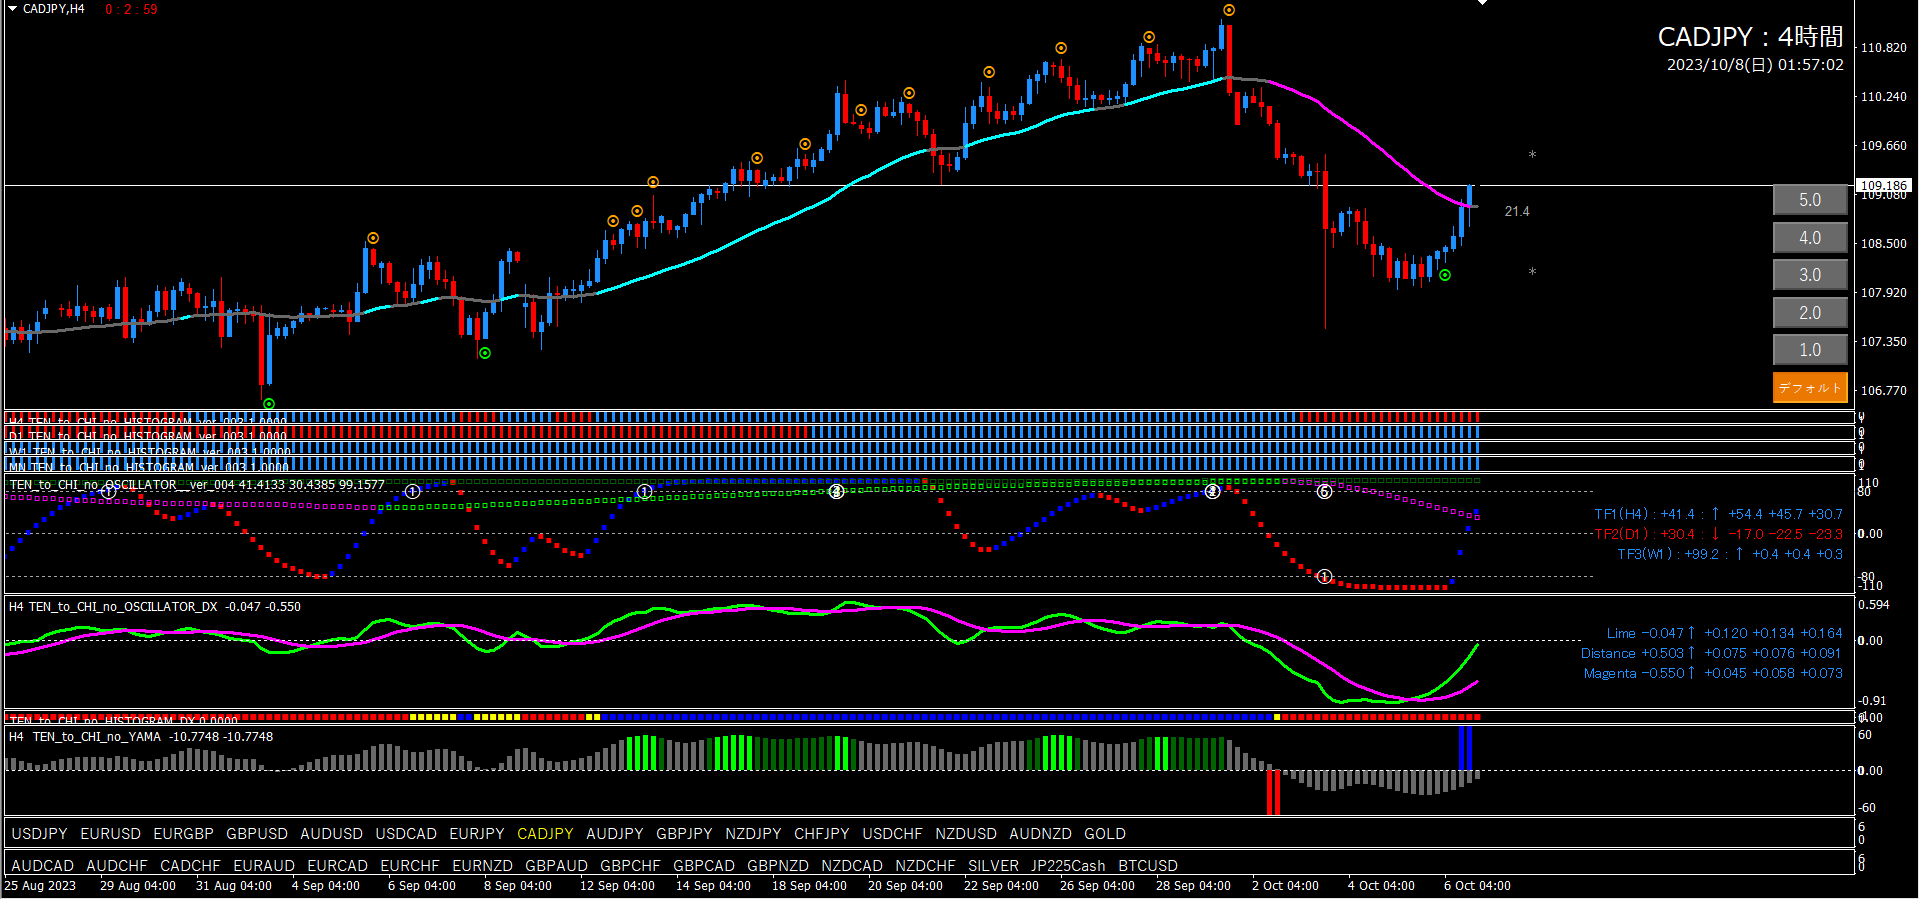Click circled 3 marker in oscillator panel

(x=837, y=492)
